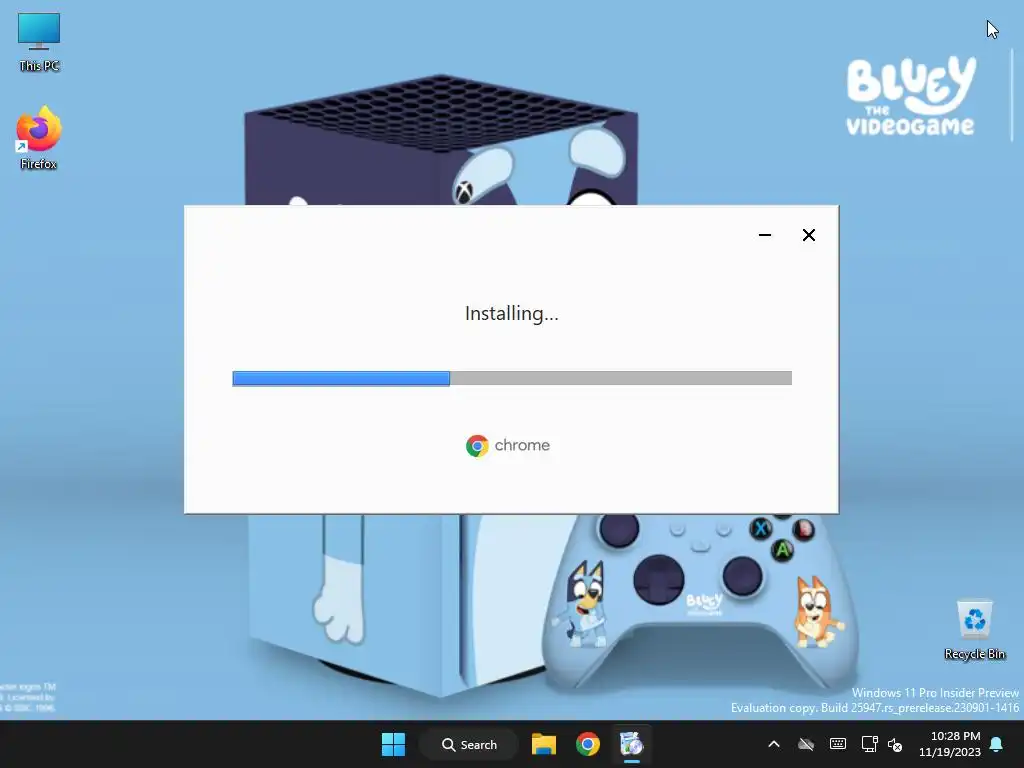The width and height of the screenshot is (1024, 768).
Task: Select the Recycle Bin icon
Action: coord(974,630)
